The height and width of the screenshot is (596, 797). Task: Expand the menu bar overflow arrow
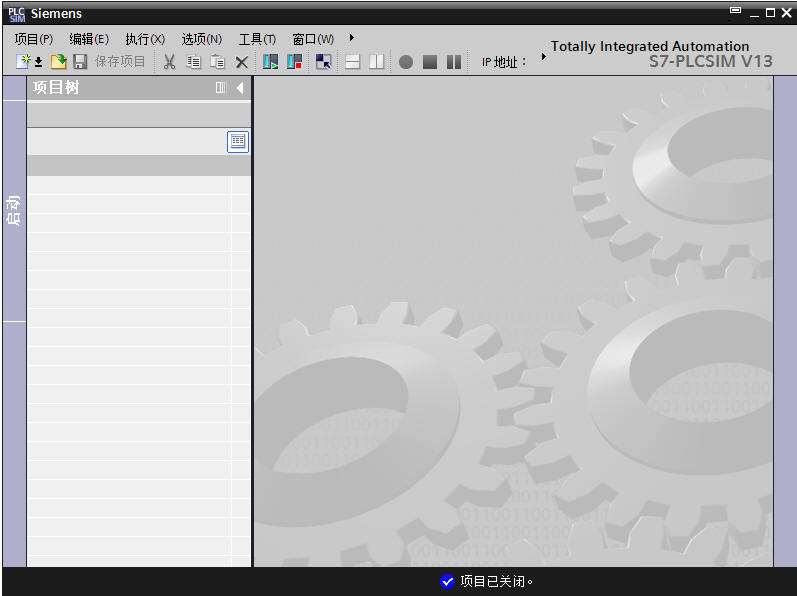(x=351, y=38)
